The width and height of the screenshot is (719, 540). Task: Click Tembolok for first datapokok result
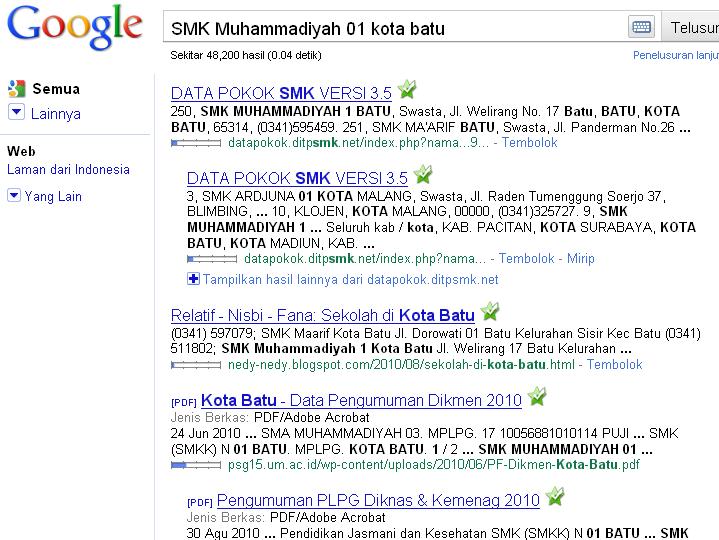[x=530, y=143]
